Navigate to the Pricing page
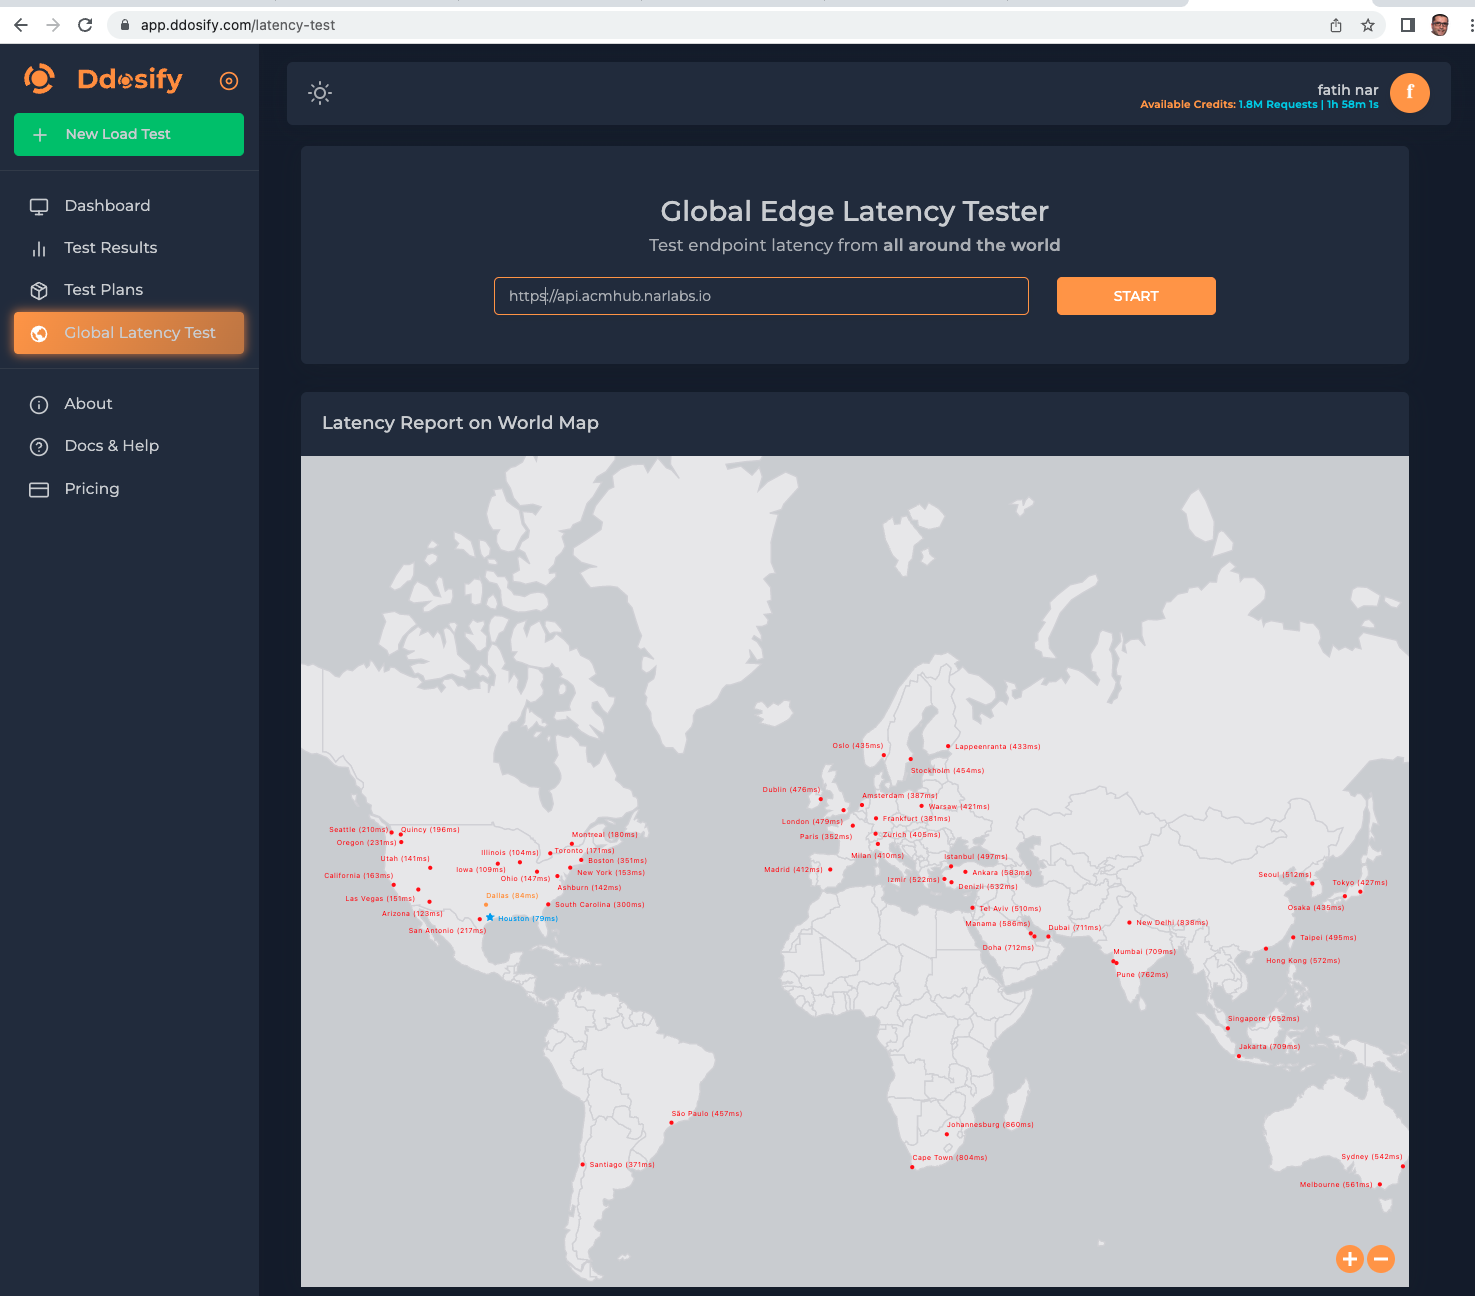The height and width of the screenshot is (1296, 1475). tap(91, 489)
